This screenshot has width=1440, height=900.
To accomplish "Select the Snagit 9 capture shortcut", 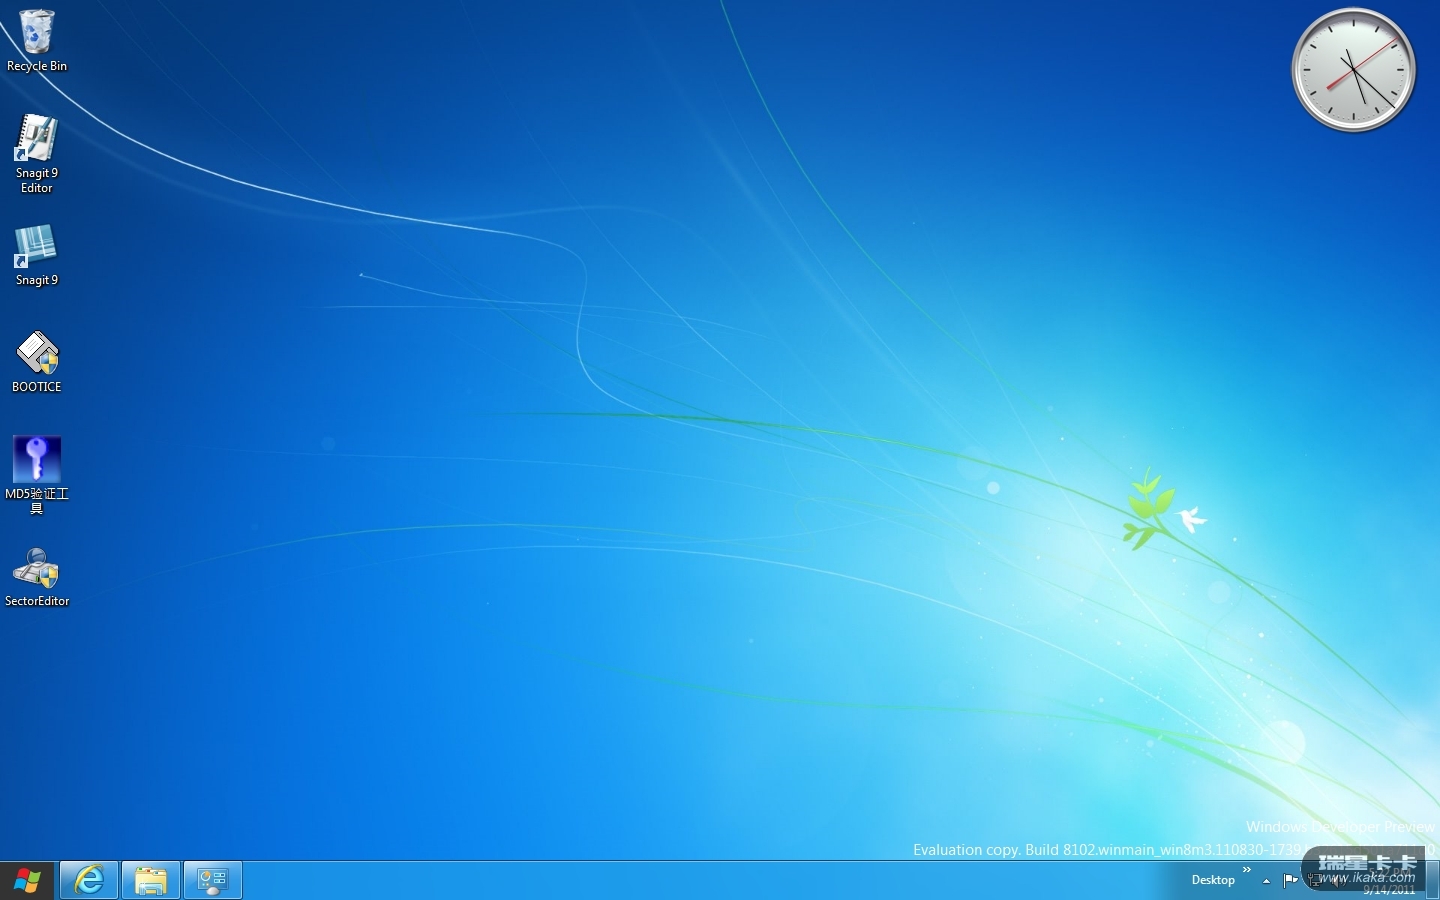I will (37, 255).
